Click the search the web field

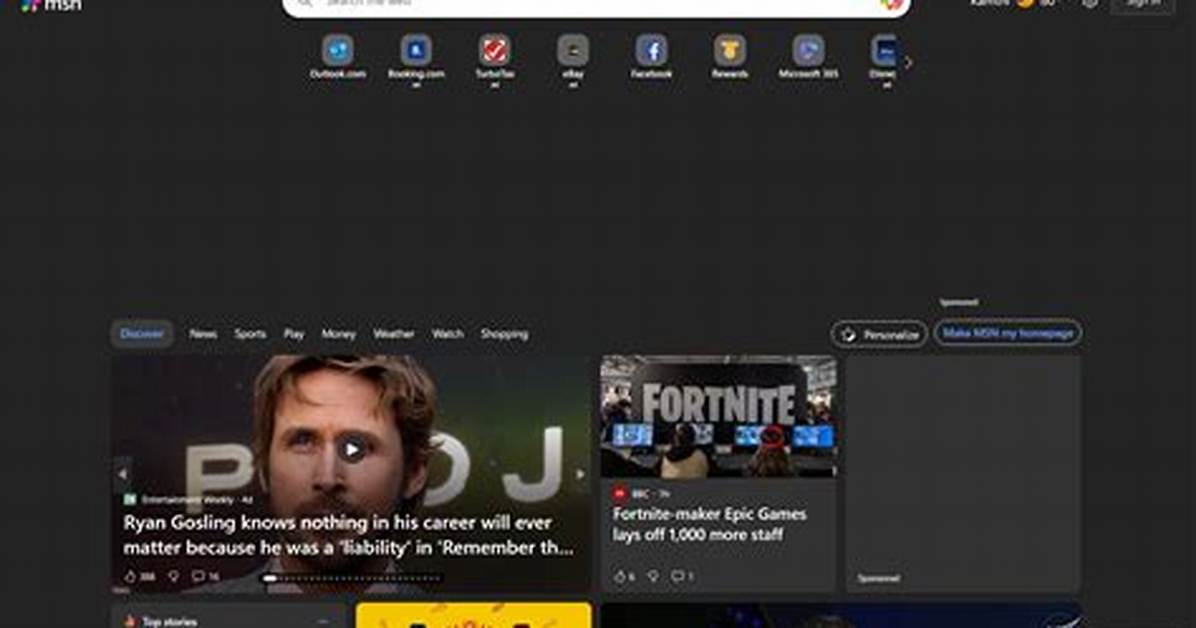click(x=596, y=5)
